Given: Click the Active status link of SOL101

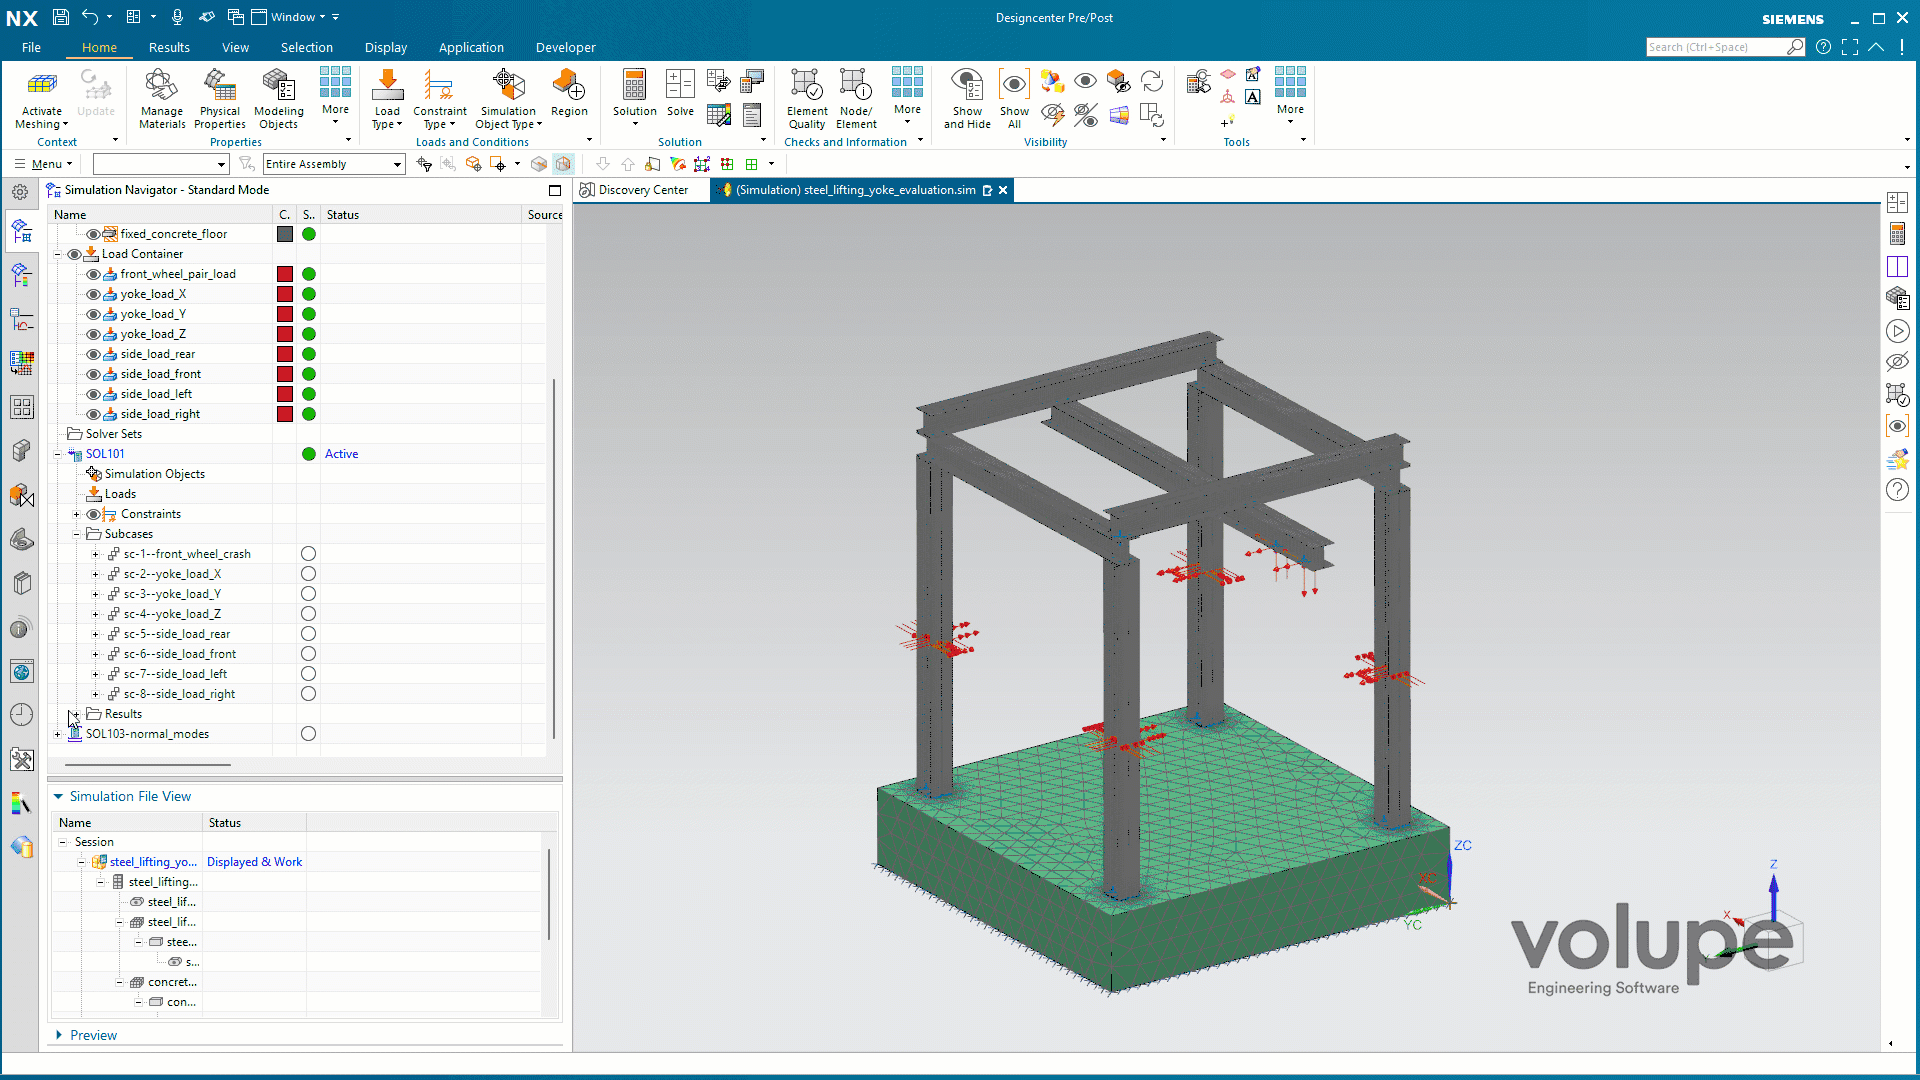Looking at the screenshot, I should pyautogui.click(x=341, y=454).
